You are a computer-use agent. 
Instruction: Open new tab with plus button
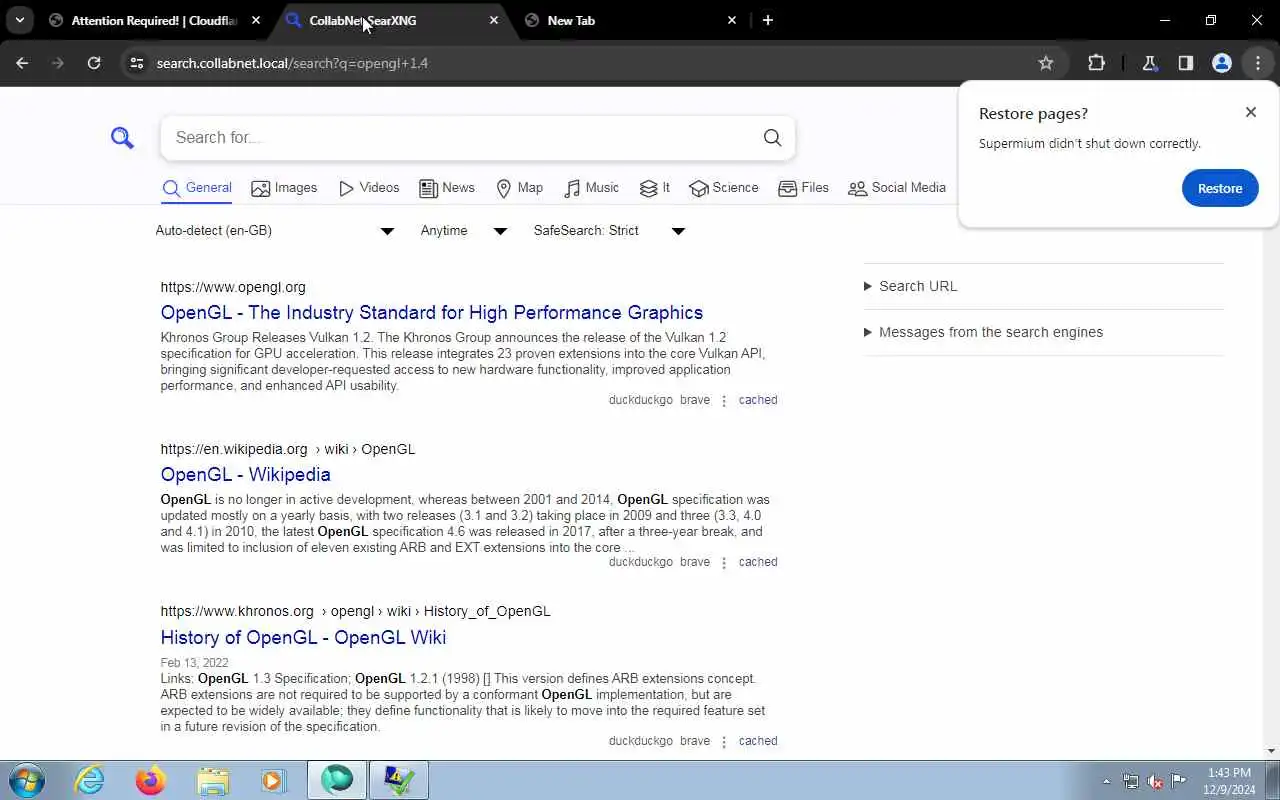pyautogui.click(x=768, y=20)
